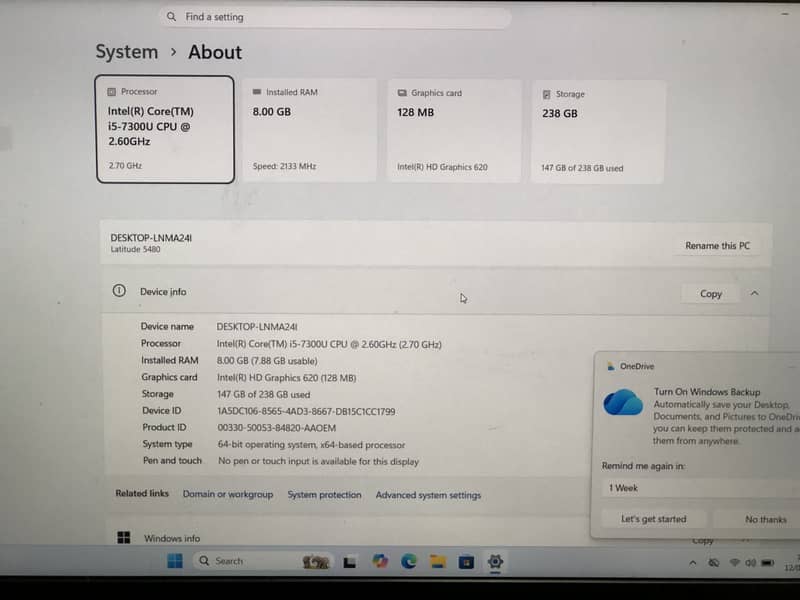The image size is (800, 600).
Task: Click the OneDrive popup title label
Action: 637,366
